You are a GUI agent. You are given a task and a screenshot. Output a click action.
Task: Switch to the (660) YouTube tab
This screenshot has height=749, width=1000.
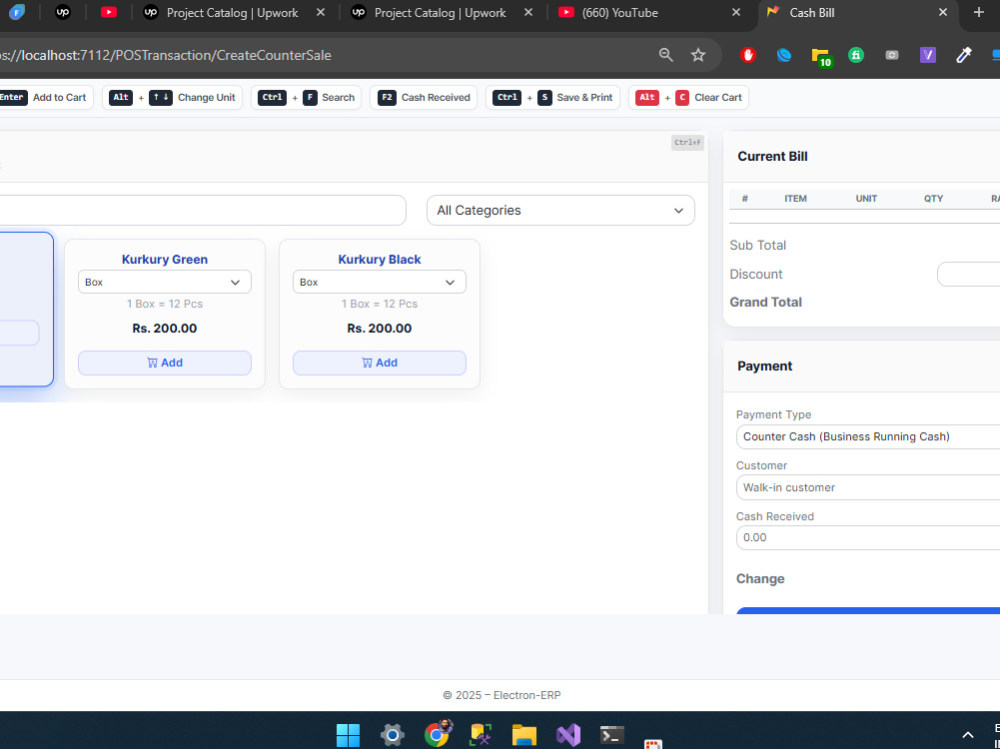(x=619, y=12)
